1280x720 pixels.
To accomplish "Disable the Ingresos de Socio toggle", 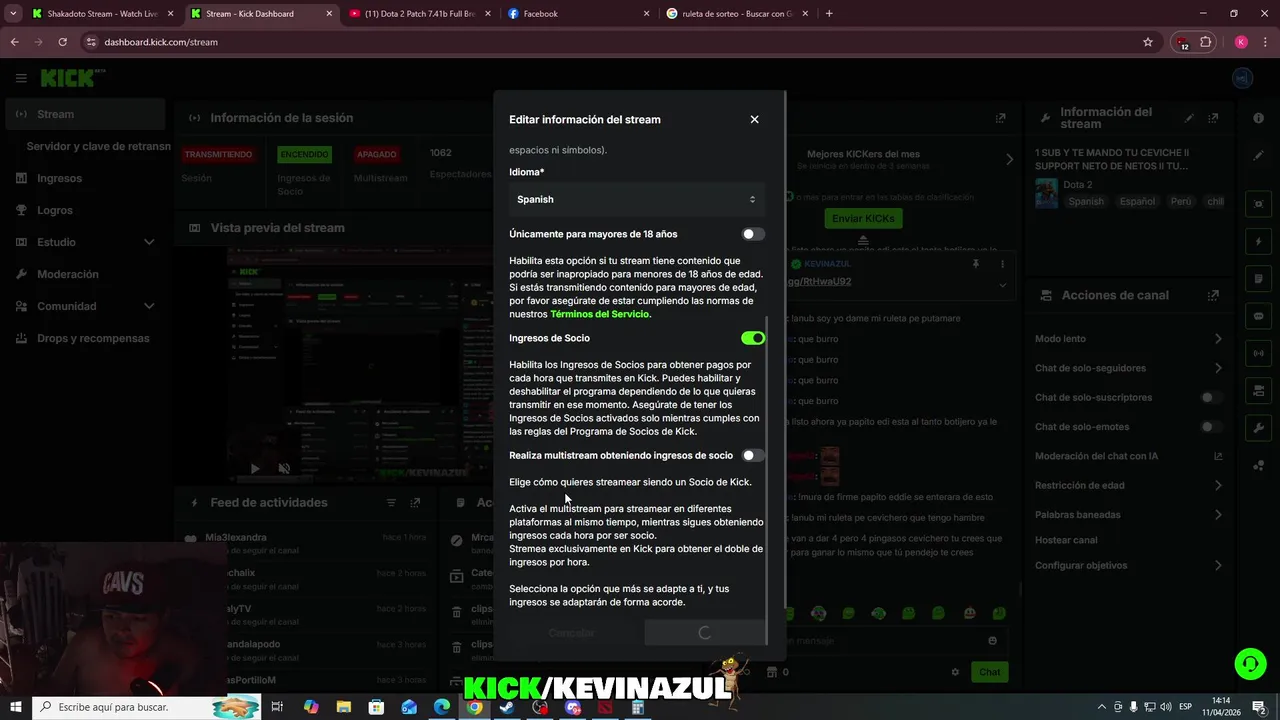I will pyautogui.click(x=753, y=338).
